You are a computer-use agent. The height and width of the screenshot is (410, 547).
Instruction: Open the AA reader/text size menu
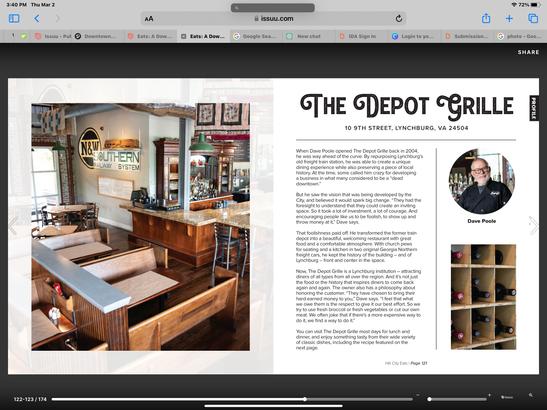pyautogui.click(x=149, y=19)
